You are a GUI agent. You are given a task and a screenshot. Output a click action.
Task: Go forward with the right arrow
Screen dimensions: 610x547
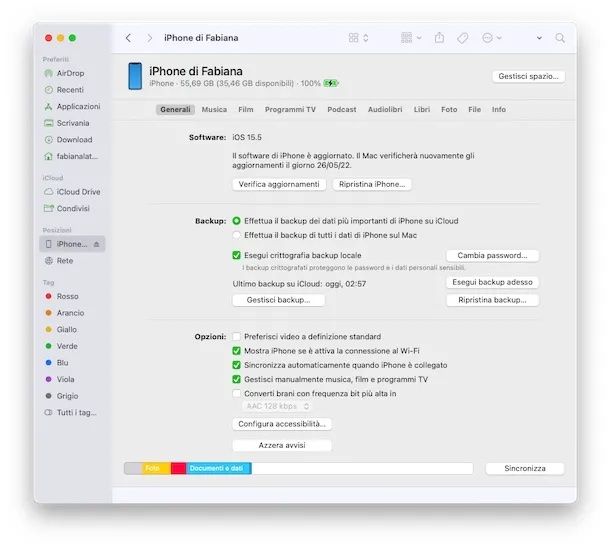click(x=149, y=38)
